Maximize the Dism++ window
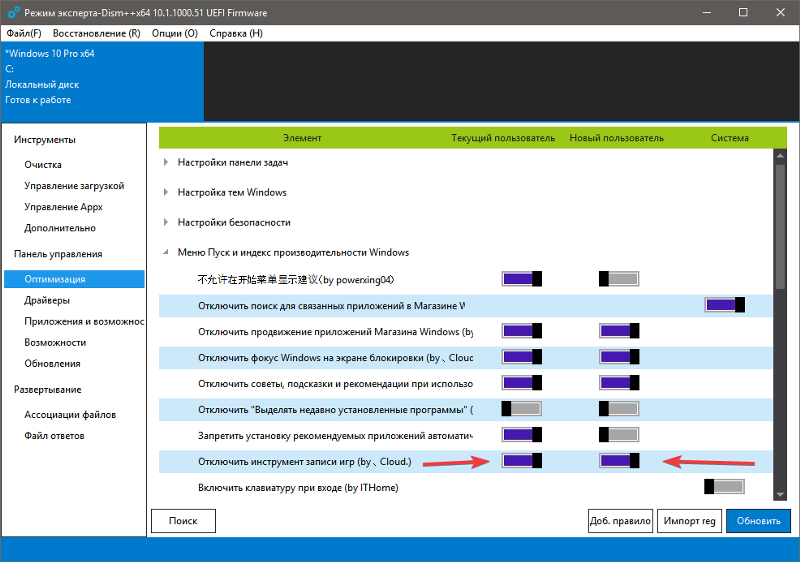The image size is (800, 562). click(743, 12)
